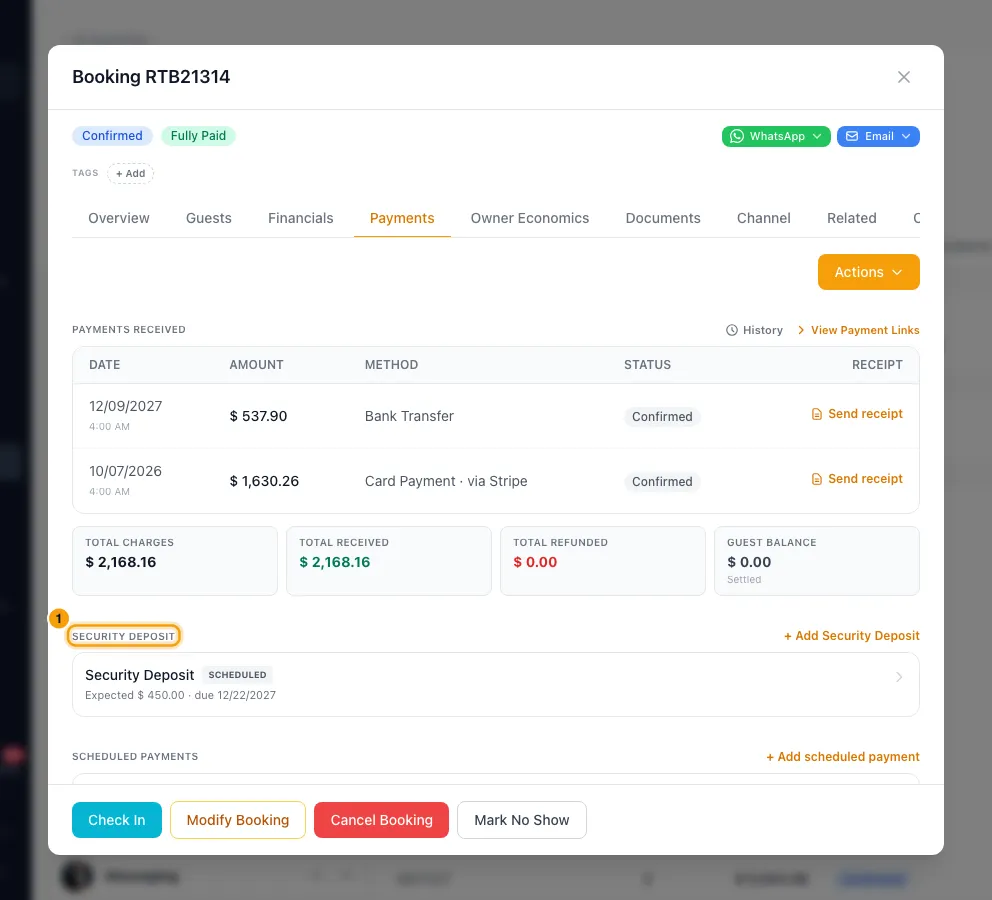View the Related tab
Screen dimensions: 992x900
(x=852, y=218)
